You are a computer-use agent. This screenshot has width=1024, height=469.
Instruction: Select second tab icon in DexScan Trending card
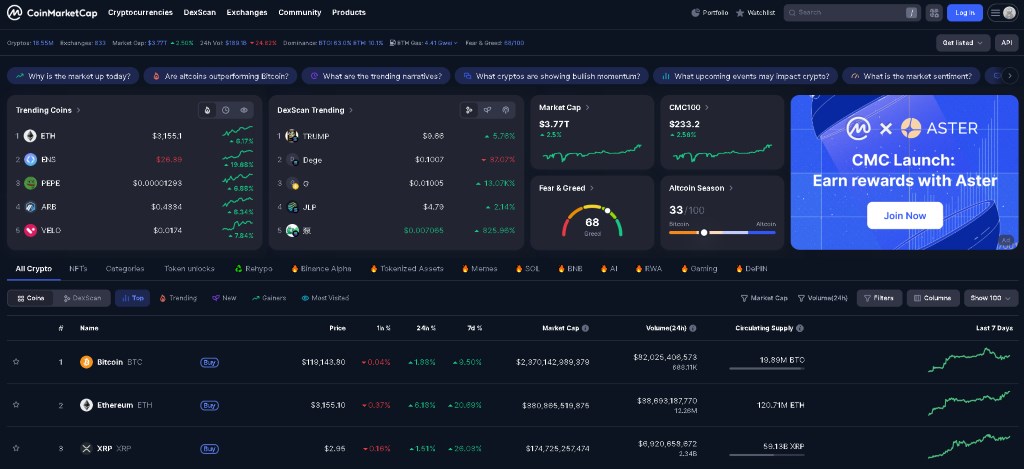click(487, 110)
